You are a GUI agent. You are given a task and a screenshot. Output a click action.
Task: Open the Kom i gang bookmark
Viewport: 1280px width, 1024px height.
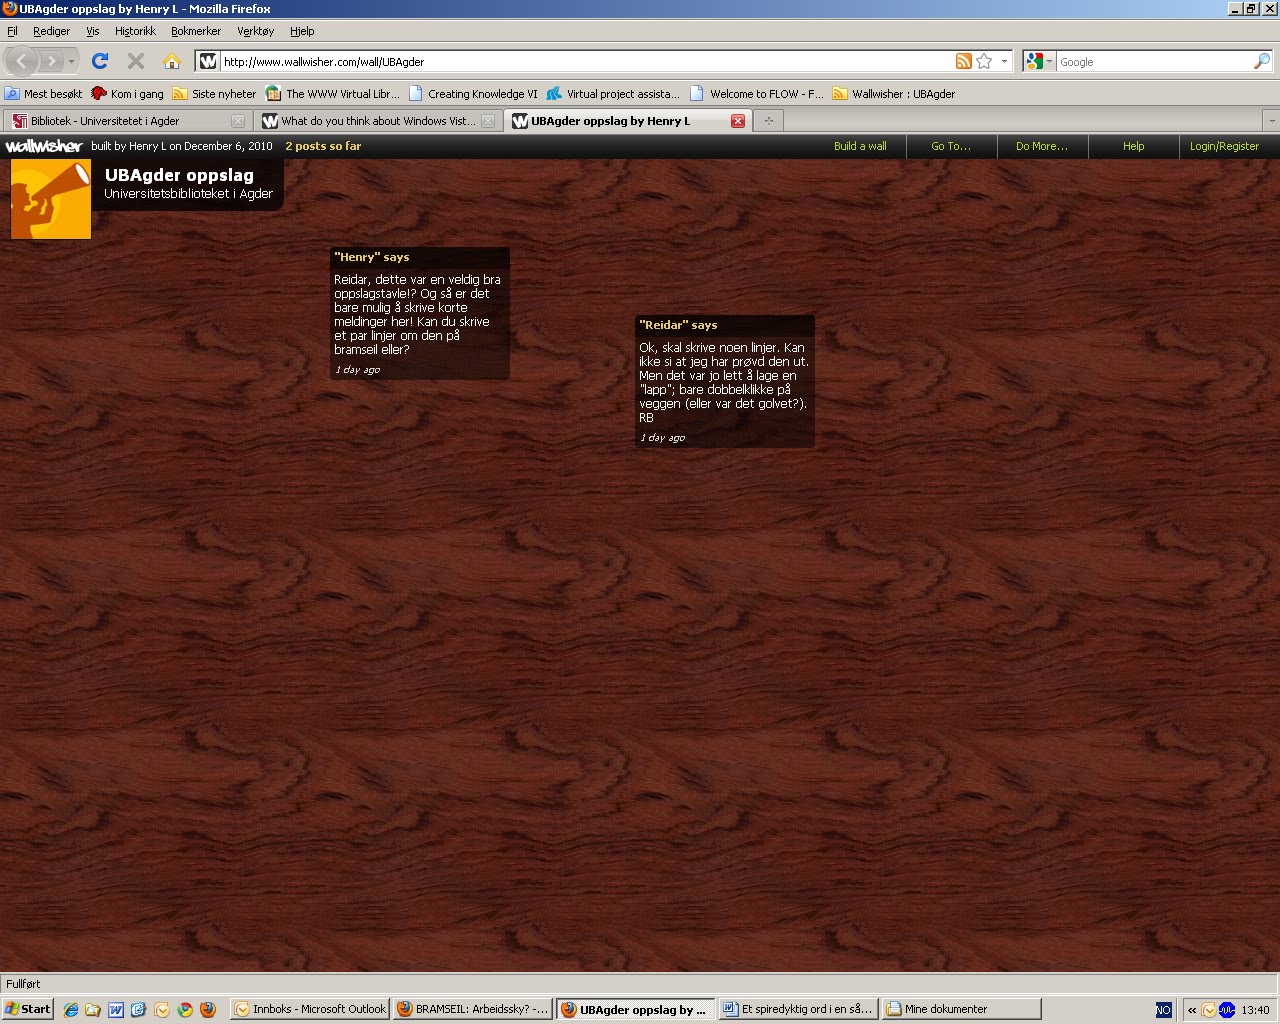(127, 94)
